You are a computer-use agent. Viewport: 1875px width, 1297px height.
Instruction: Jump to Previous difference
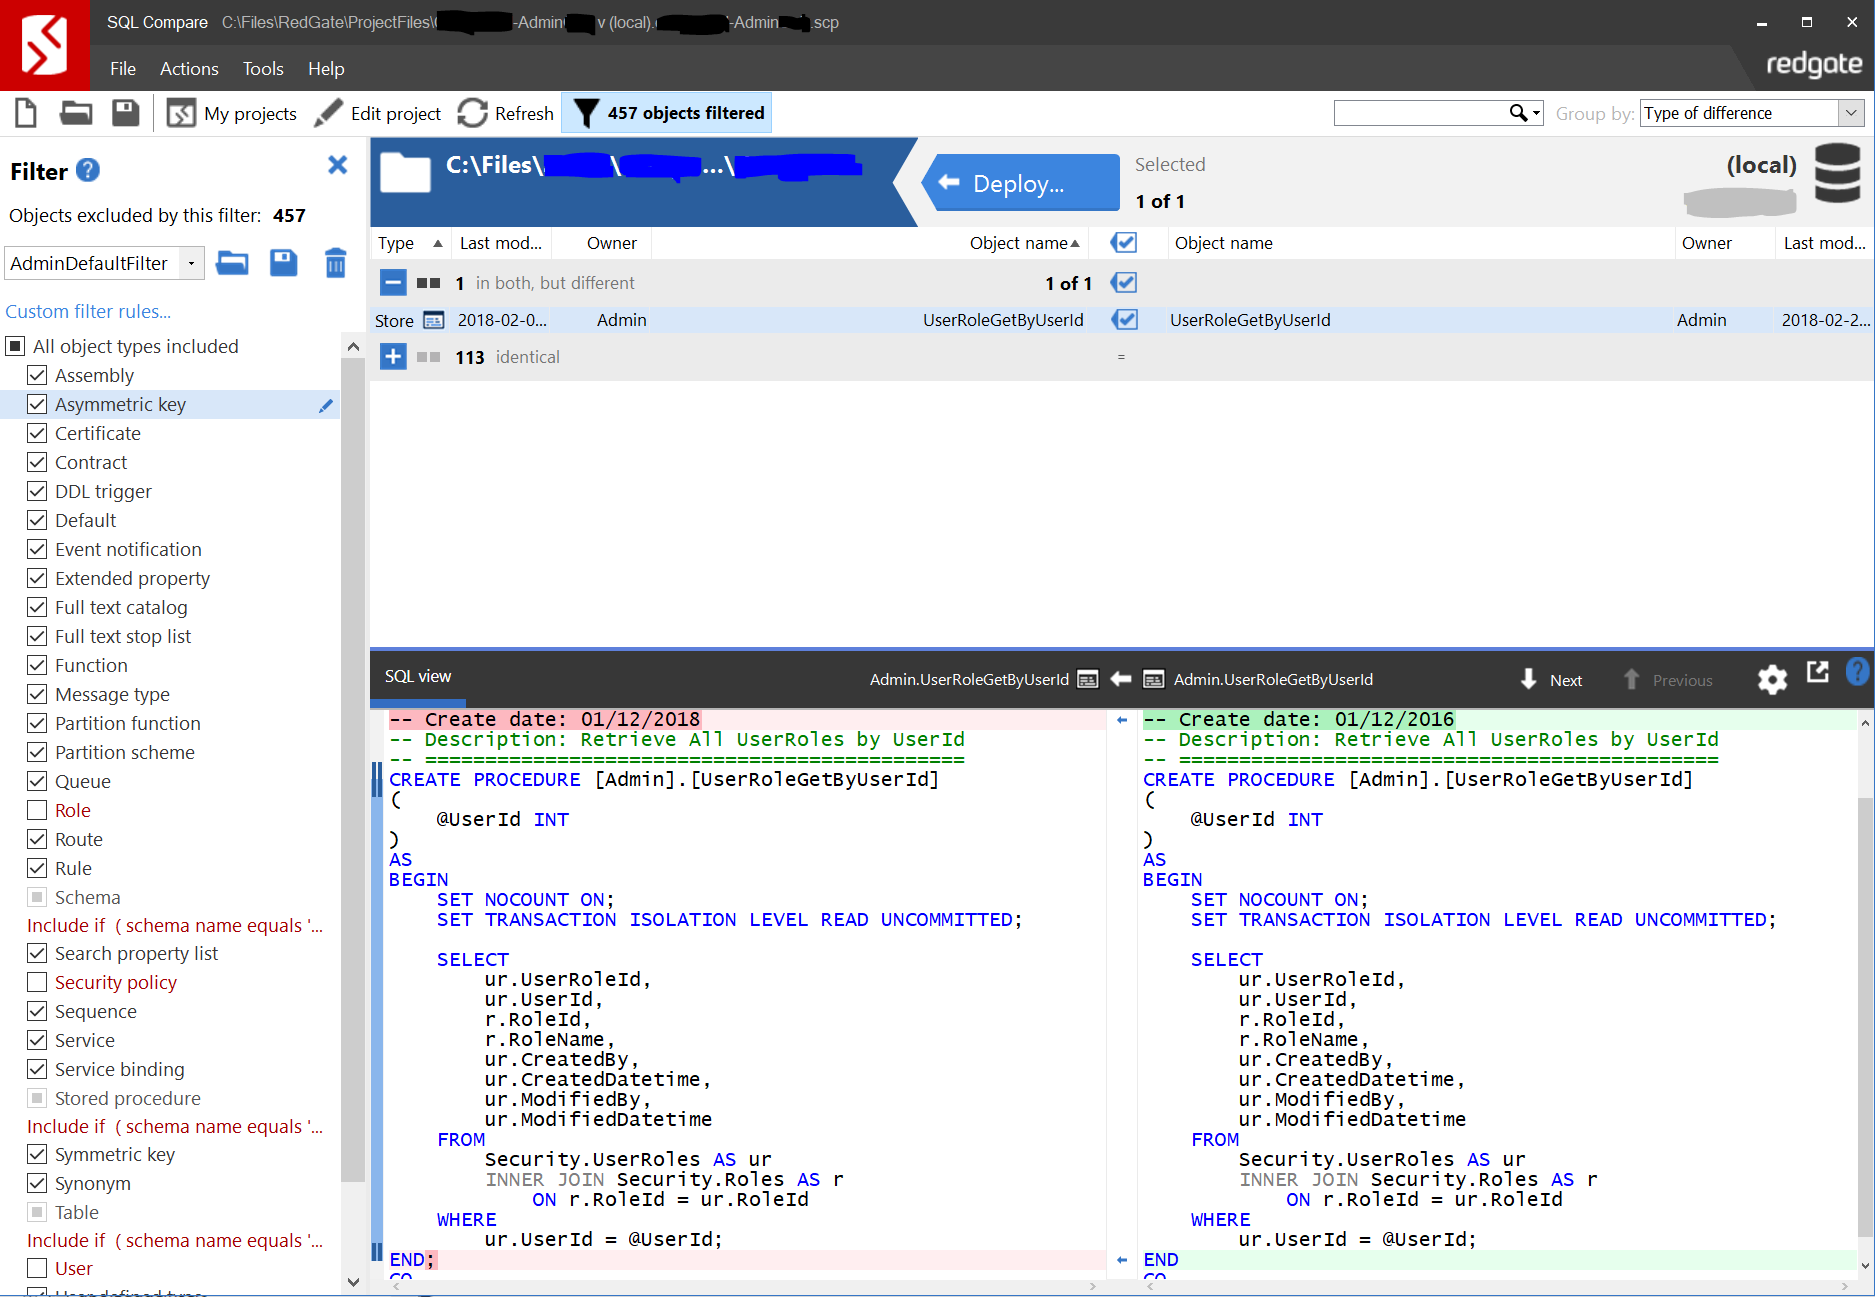(1668, 680)
